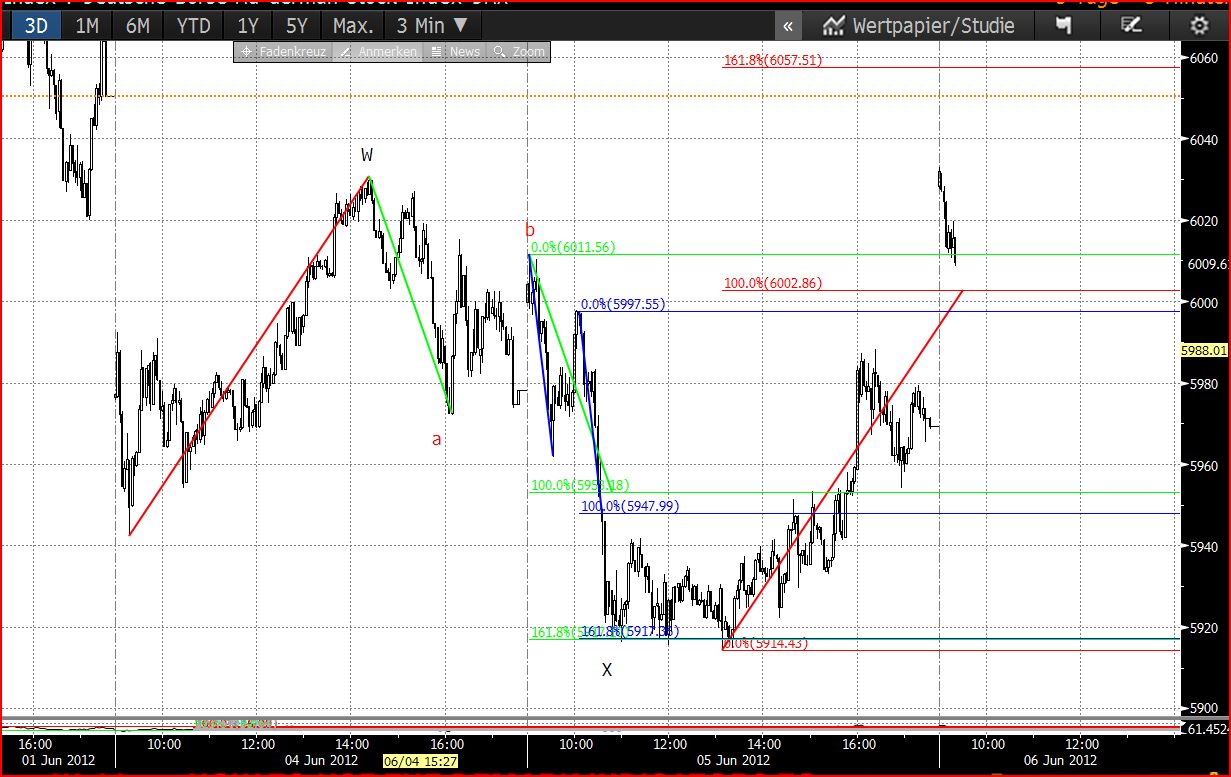Open the settings gear icon

click(x=1199, y=26)
